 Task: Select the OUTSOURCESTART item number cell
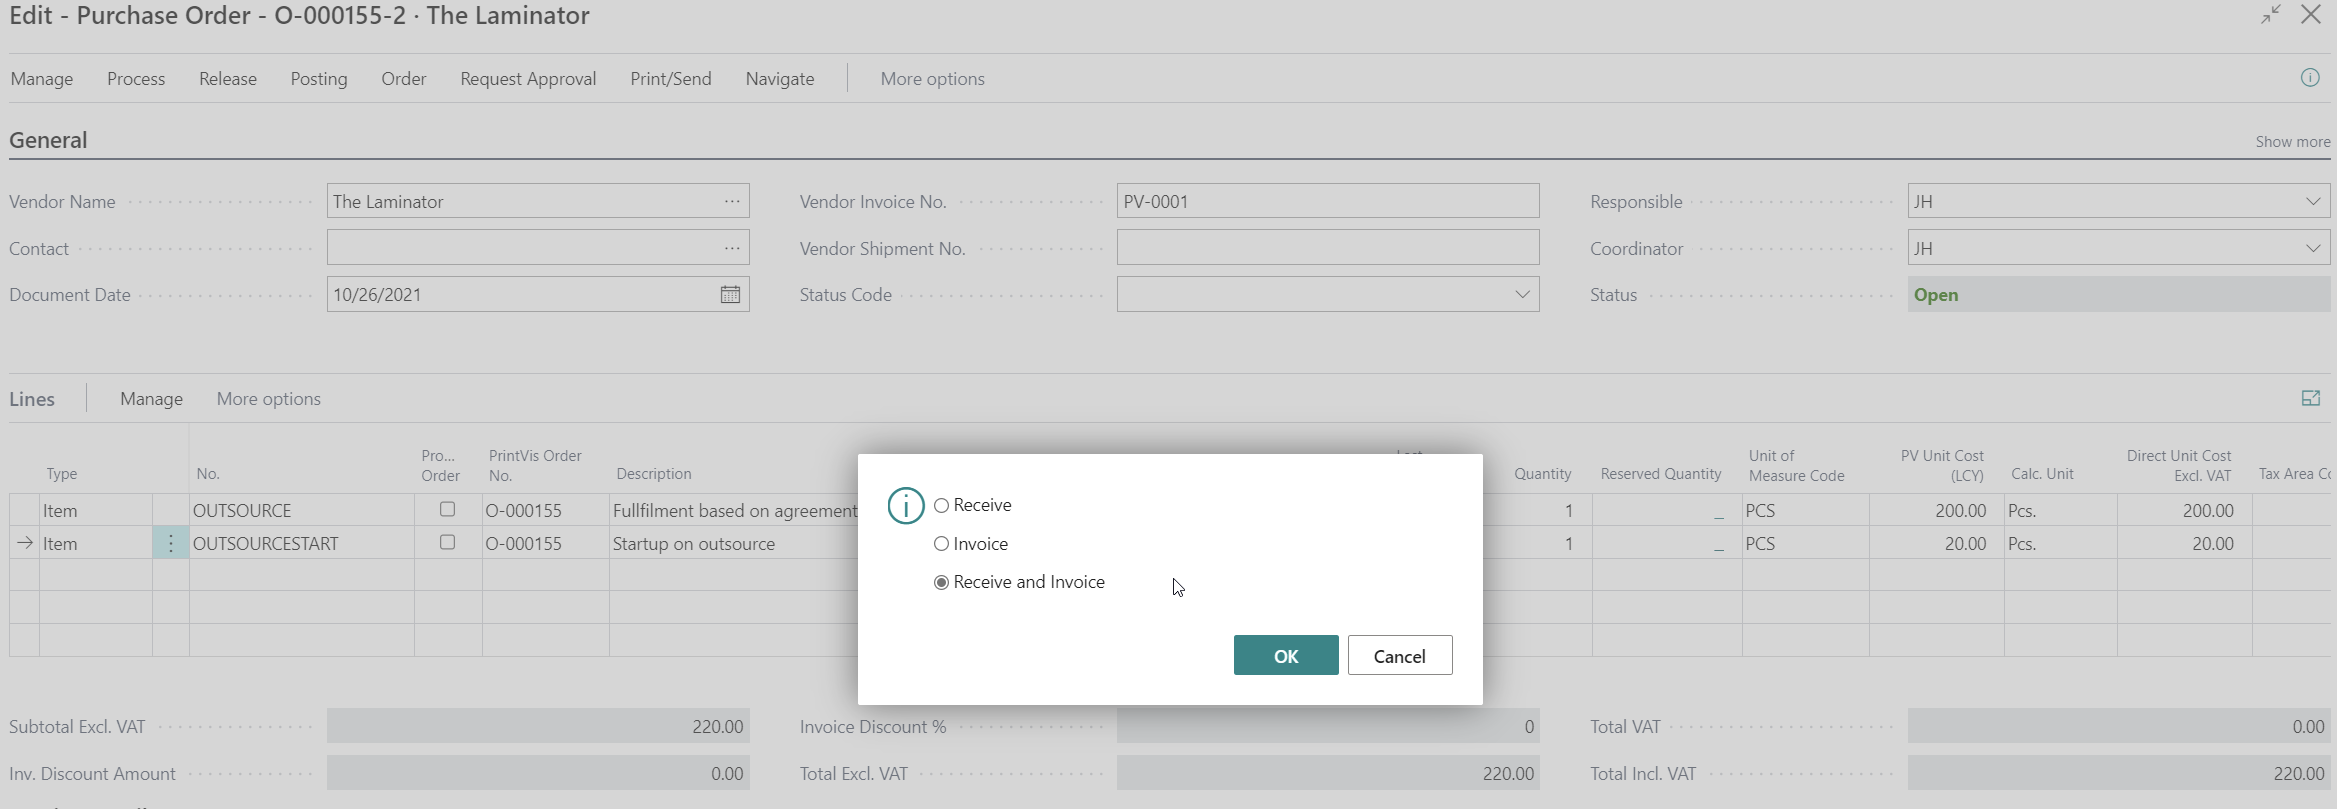tap(302, 543)
